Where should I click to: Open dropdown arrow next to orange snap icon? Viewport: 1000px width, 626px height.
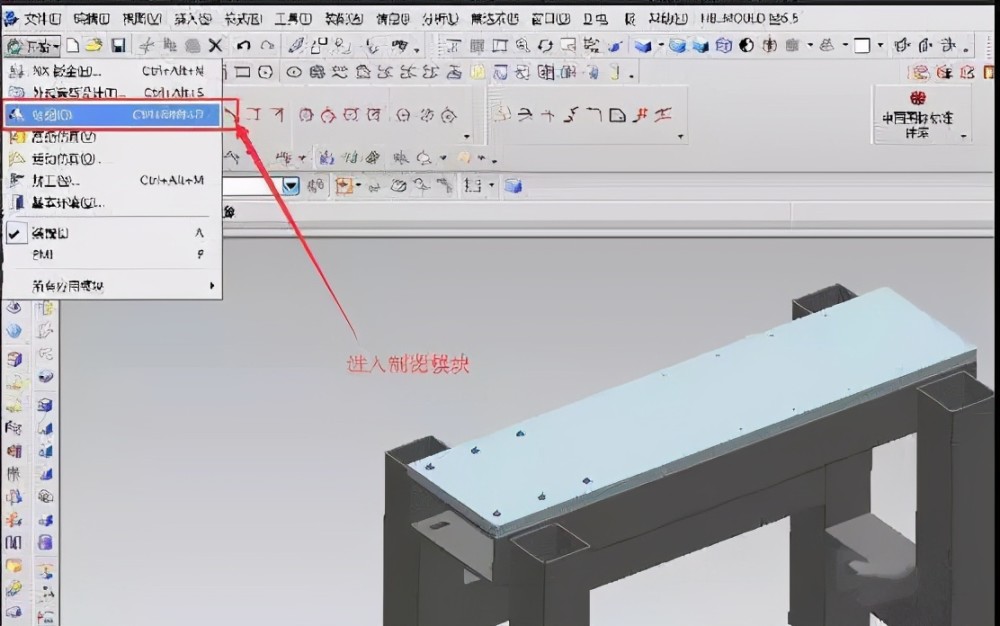coord(358,186)
